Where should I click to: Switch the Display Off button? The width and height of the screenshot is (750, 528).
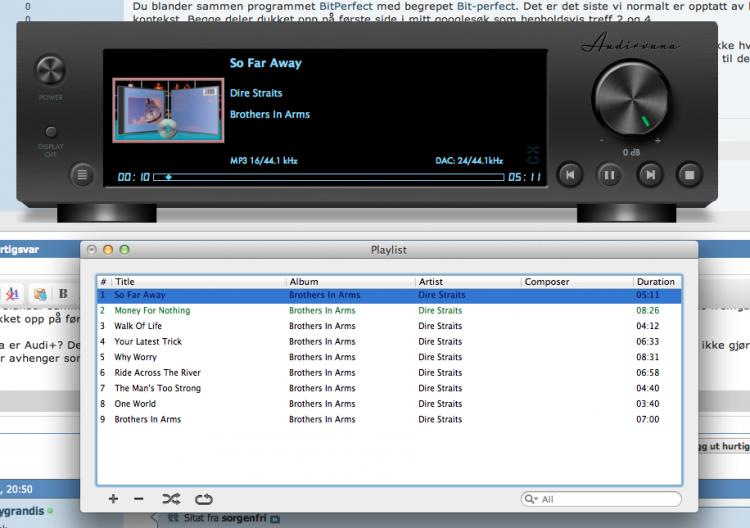51,132
